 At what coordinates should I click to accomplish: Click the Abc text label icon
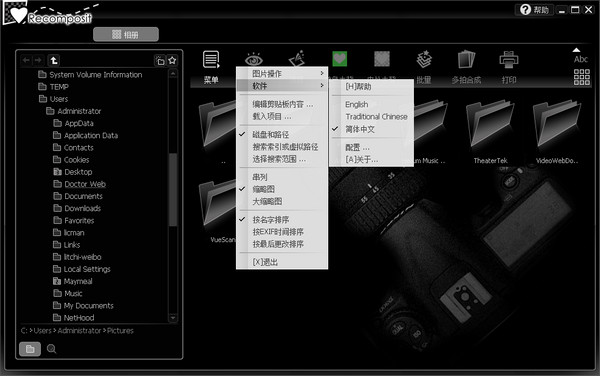coord(580,59)
